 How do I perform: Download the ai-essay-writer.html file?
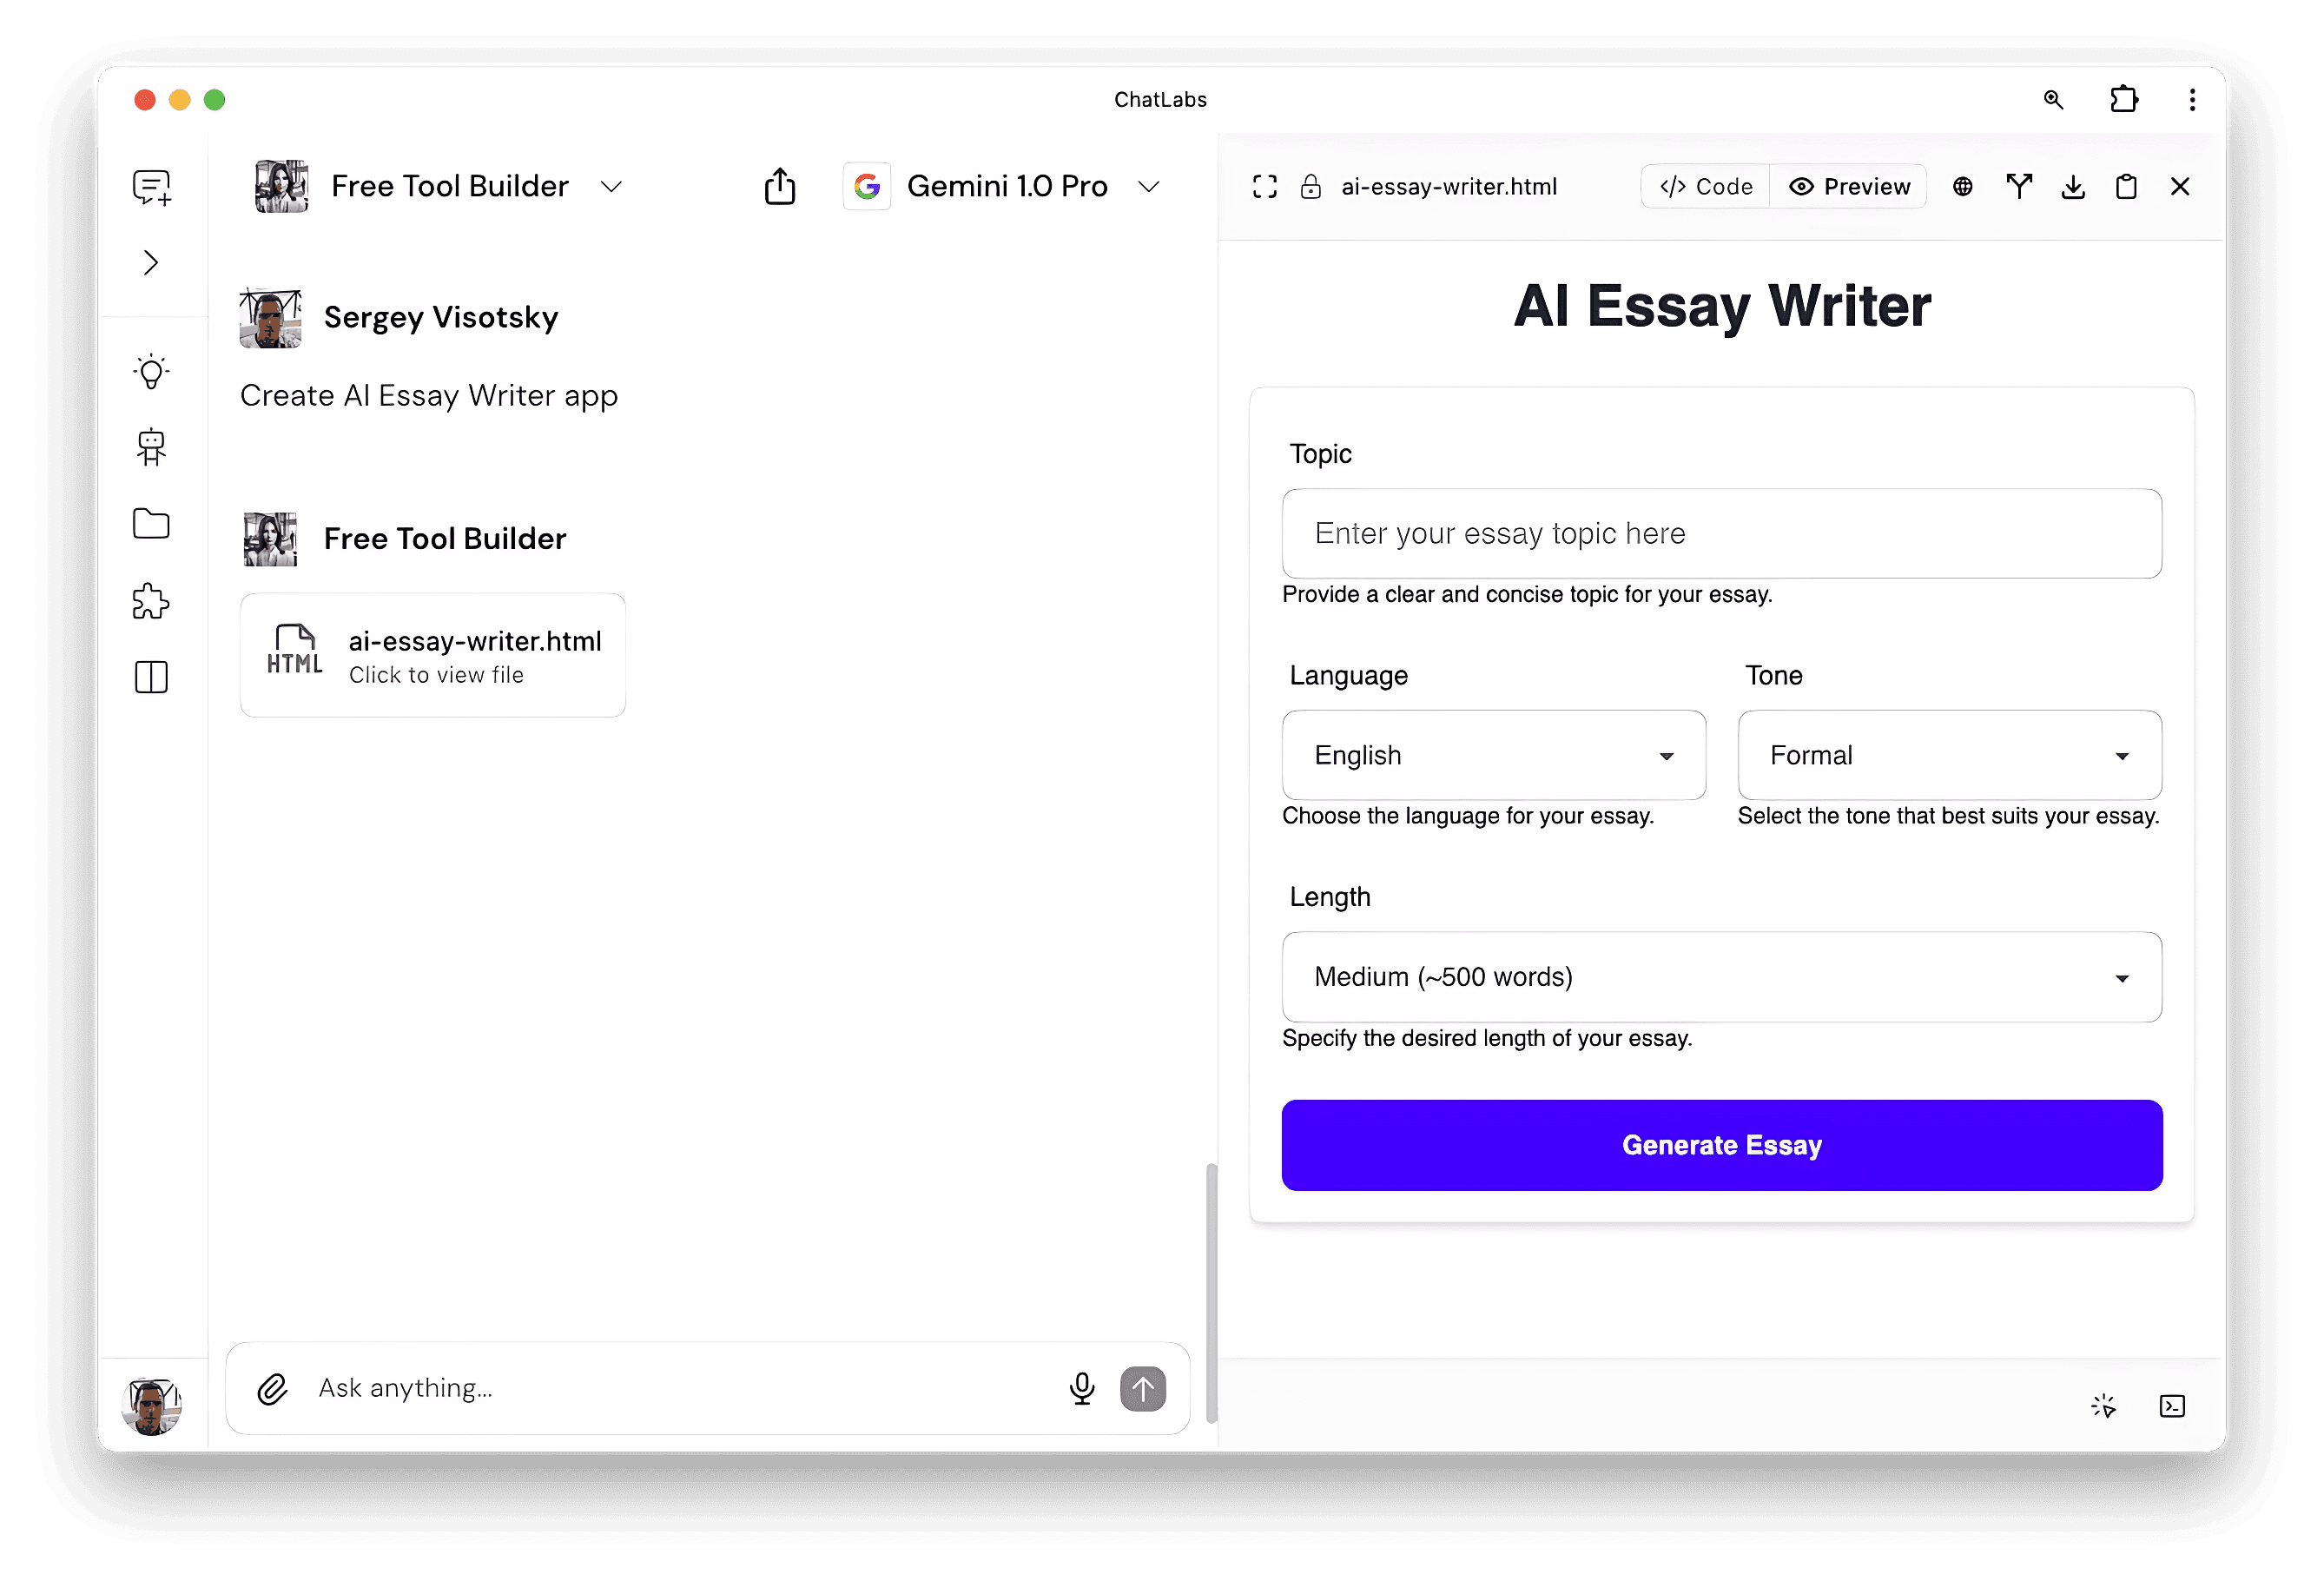tap(2073, 187)
